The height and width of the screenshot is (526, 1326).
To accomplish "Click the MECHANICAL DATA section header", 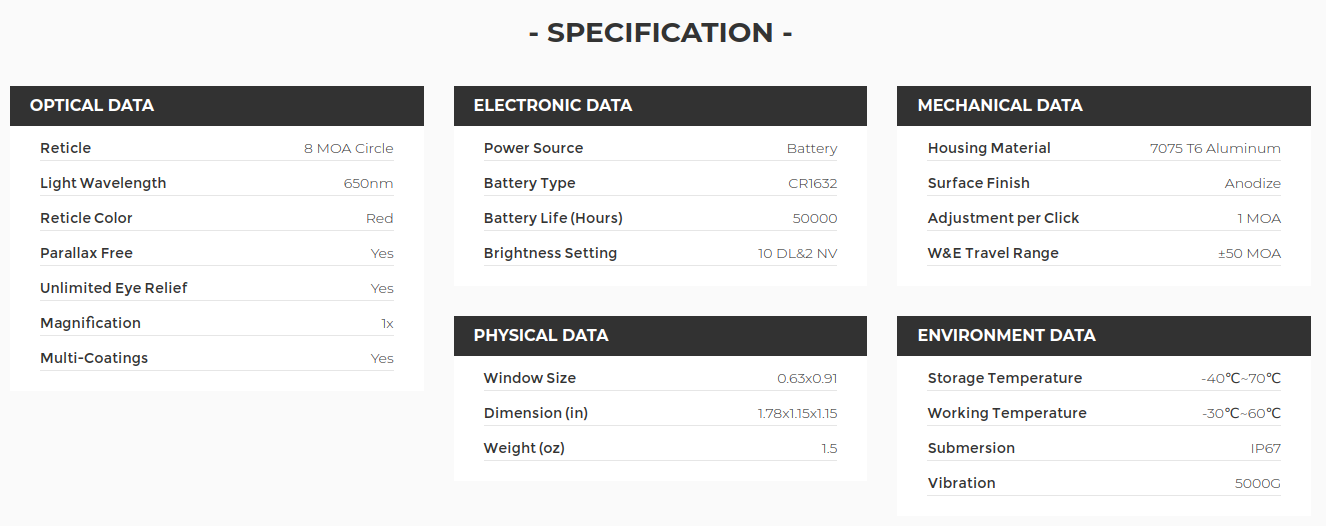I will (x=1000, y=106).
